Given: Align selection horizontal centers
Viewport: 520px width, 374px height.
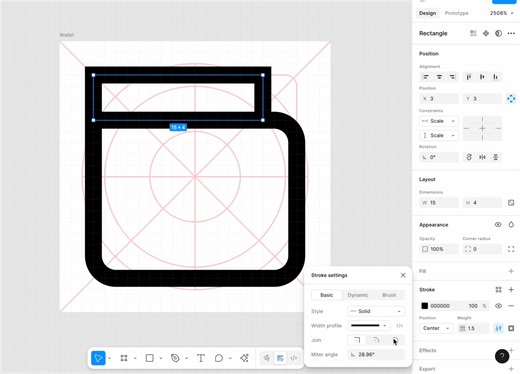Looking at the screenshot, I should (439, 77).
